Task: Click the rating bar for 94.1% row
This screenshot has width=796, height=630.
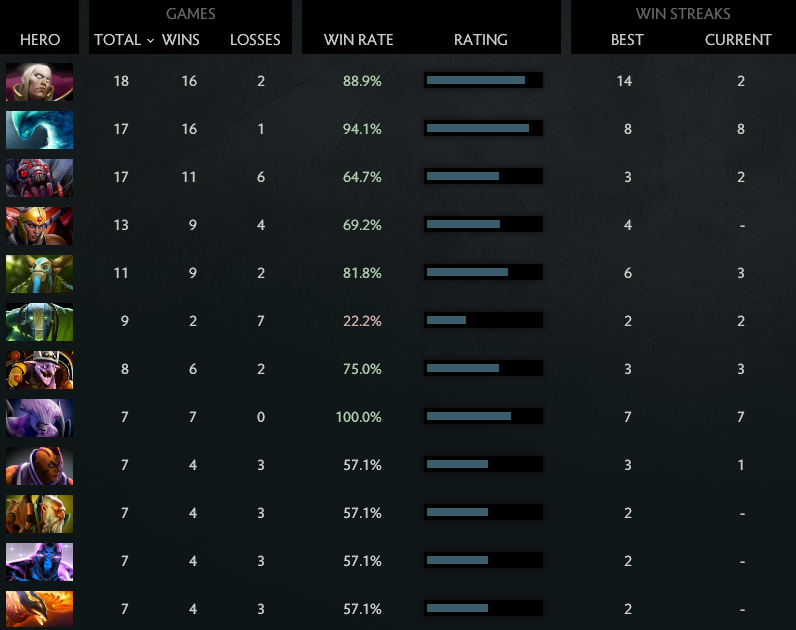Action: pos(483,128)
